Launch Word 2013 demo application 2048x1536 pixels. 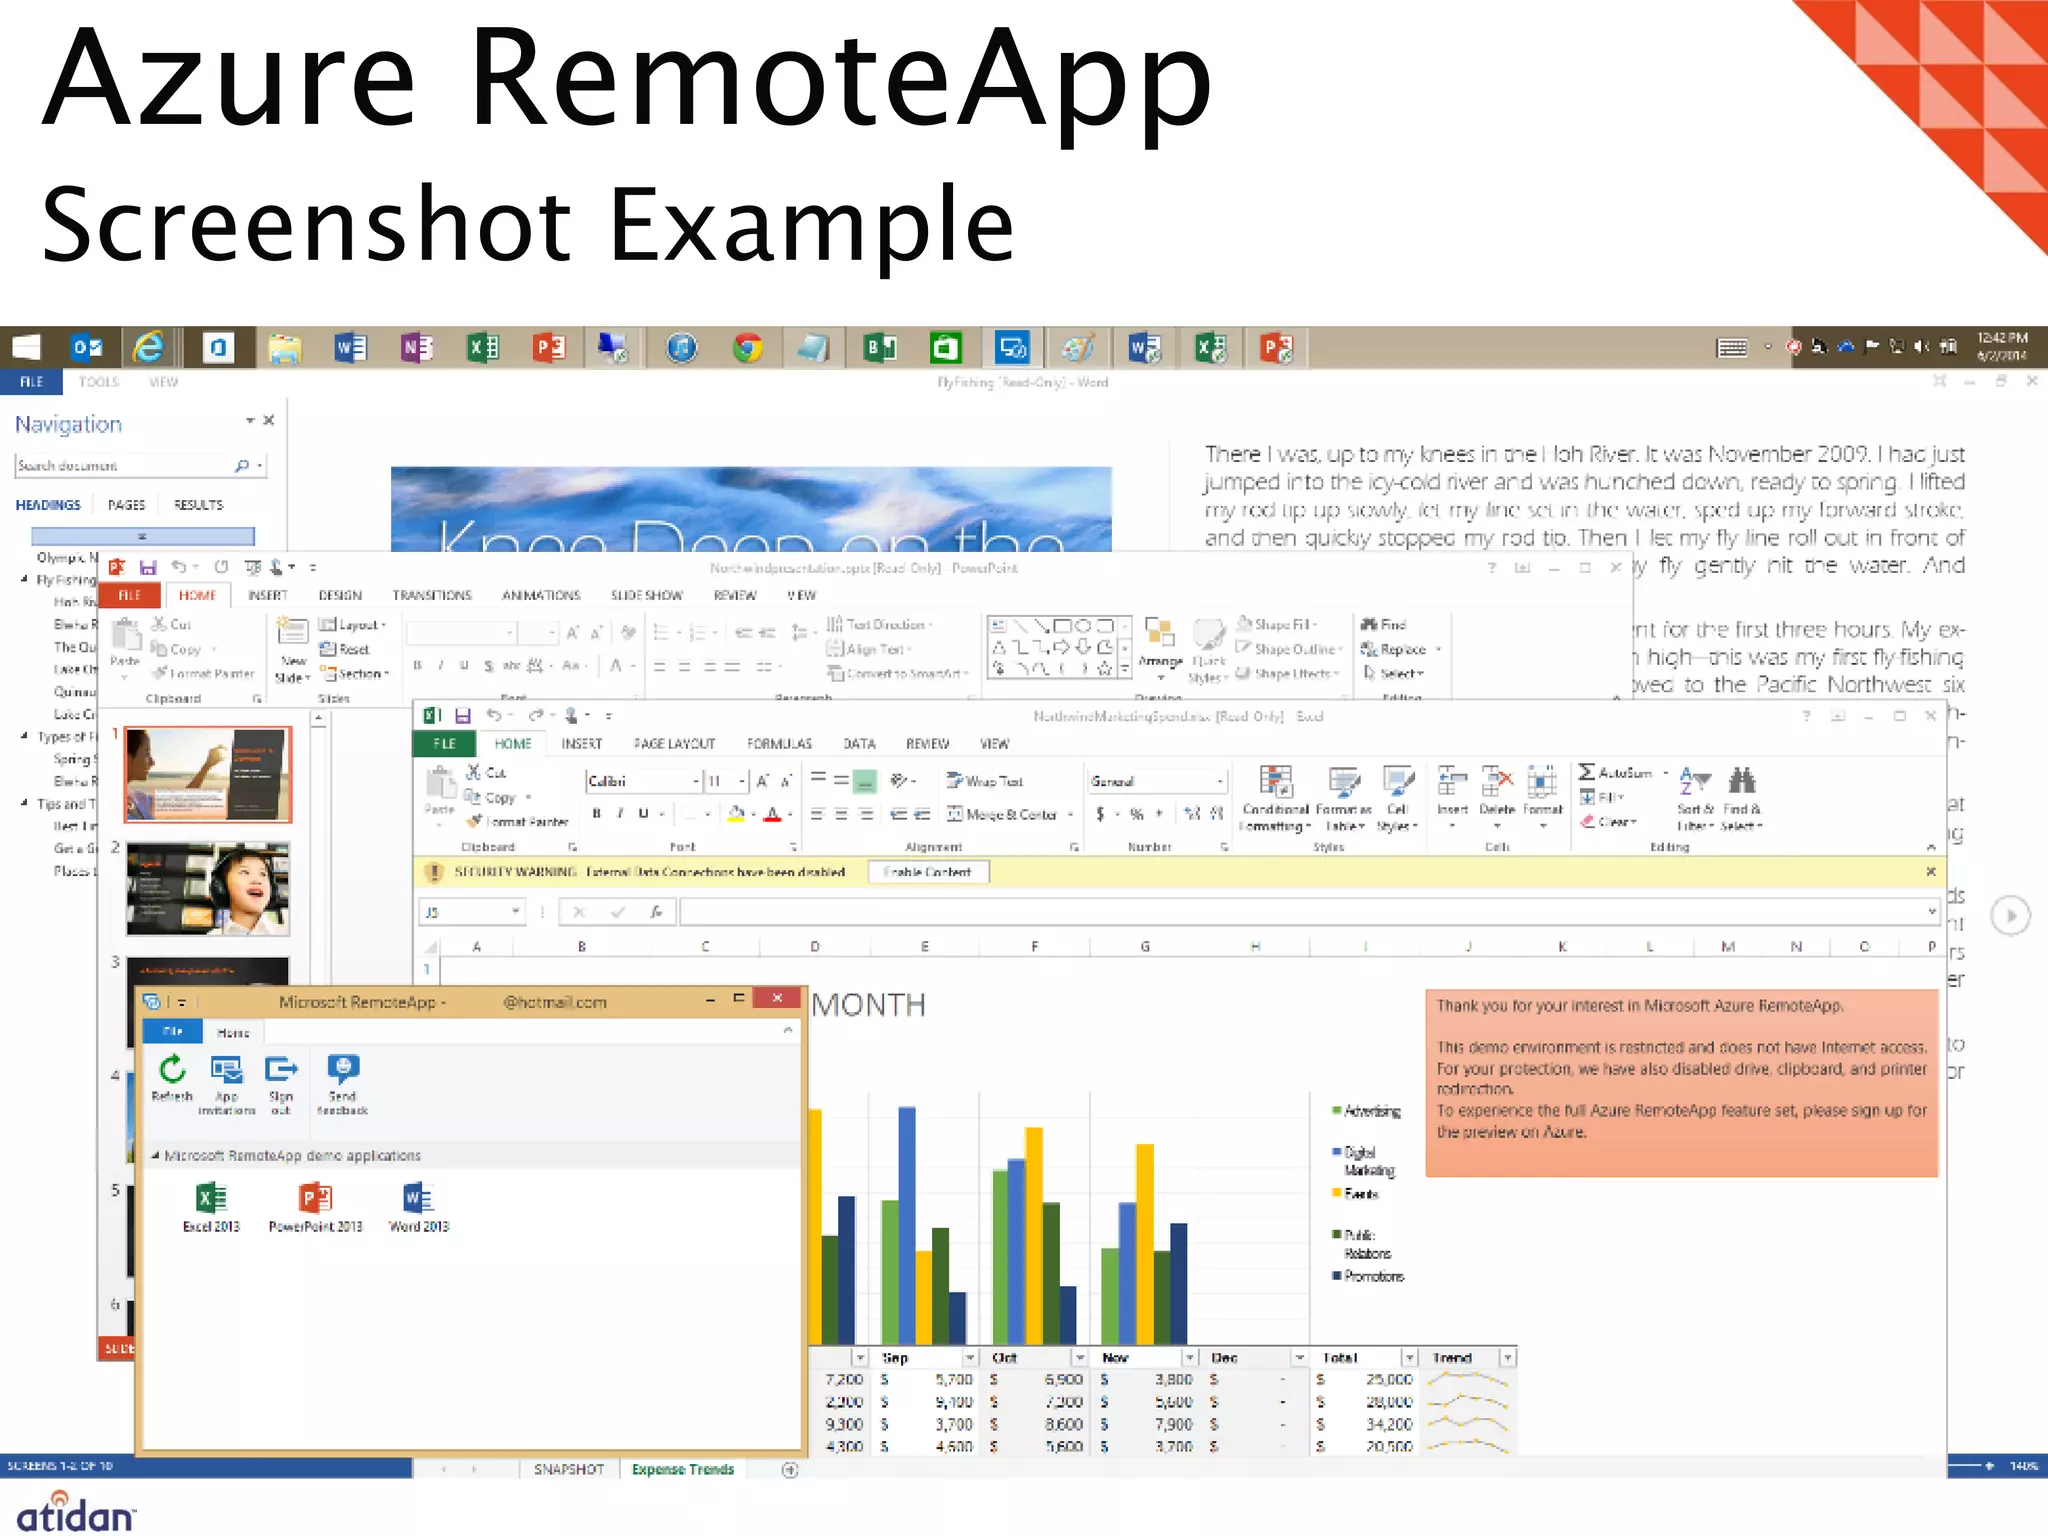[419, 1207]
